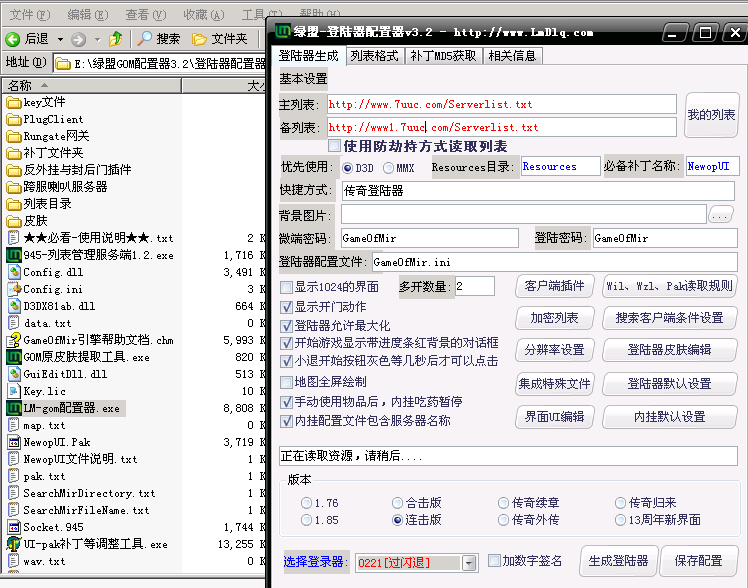Select GameOfMir引擎帮助文档.chm help icon

pos(14,340)
